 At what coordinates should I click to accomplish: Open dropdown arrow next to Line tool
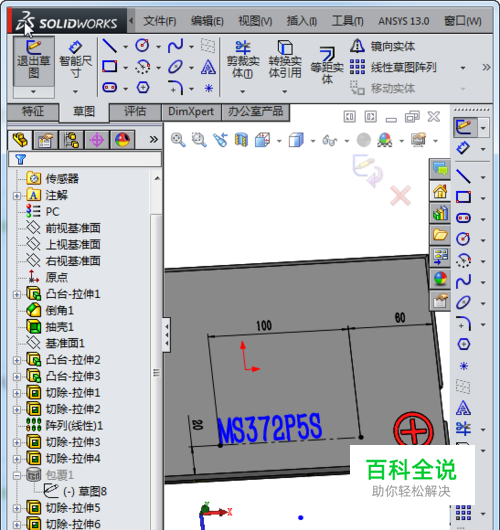(125, 47)
